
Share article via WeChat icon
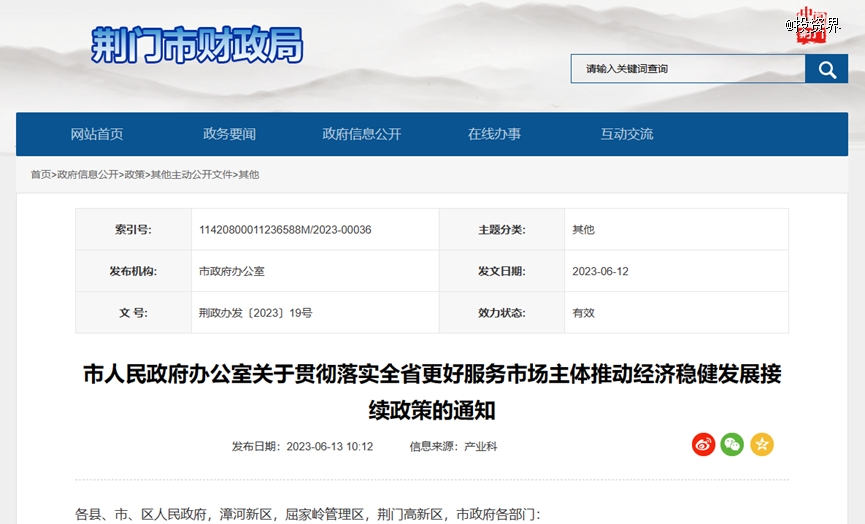click(732, 445)
